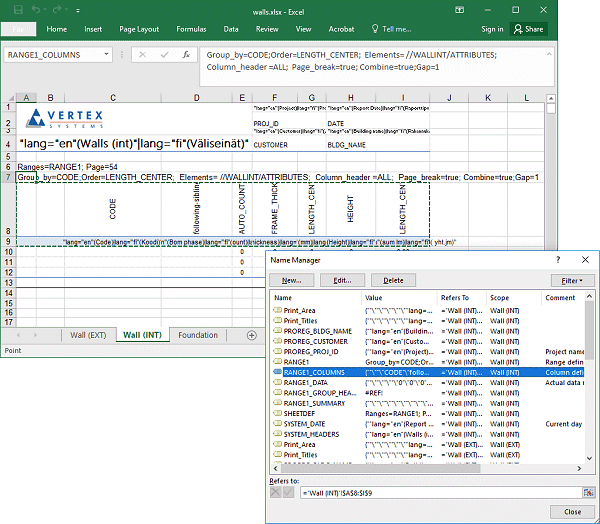Click the Refers to input field
The width and height of the screenshot is (600, 524).
[440, 492]
